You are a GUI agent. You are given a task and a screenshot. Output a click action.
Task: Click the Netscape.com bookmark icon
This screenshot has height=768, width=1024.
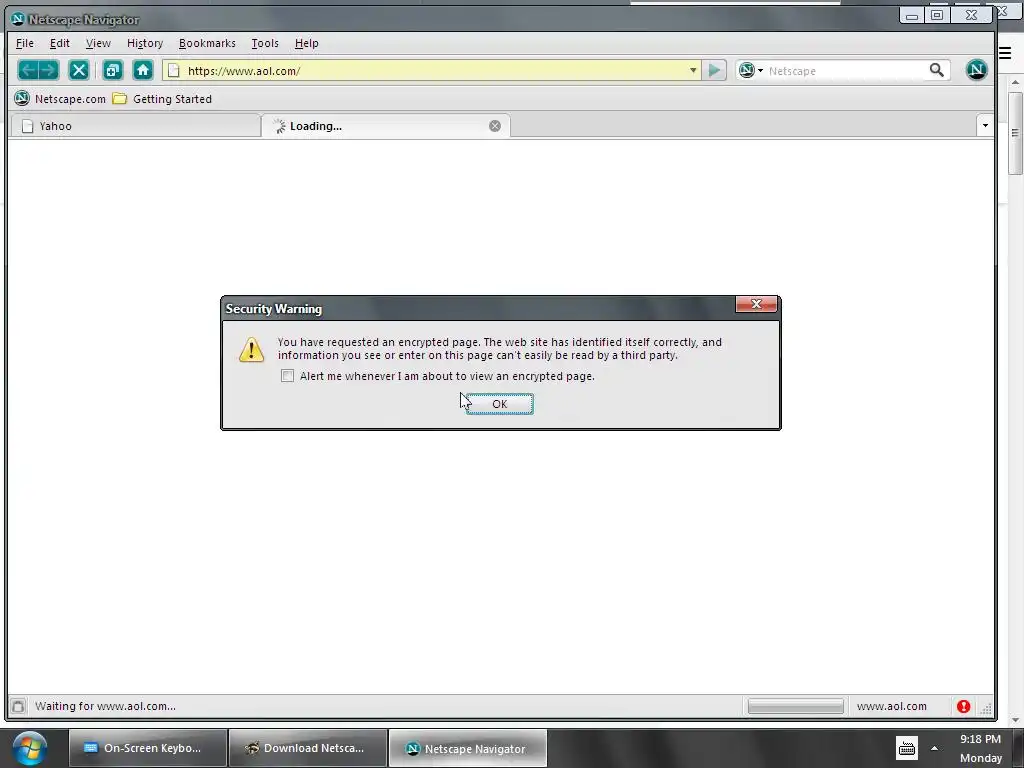click(x=22, y=99)
